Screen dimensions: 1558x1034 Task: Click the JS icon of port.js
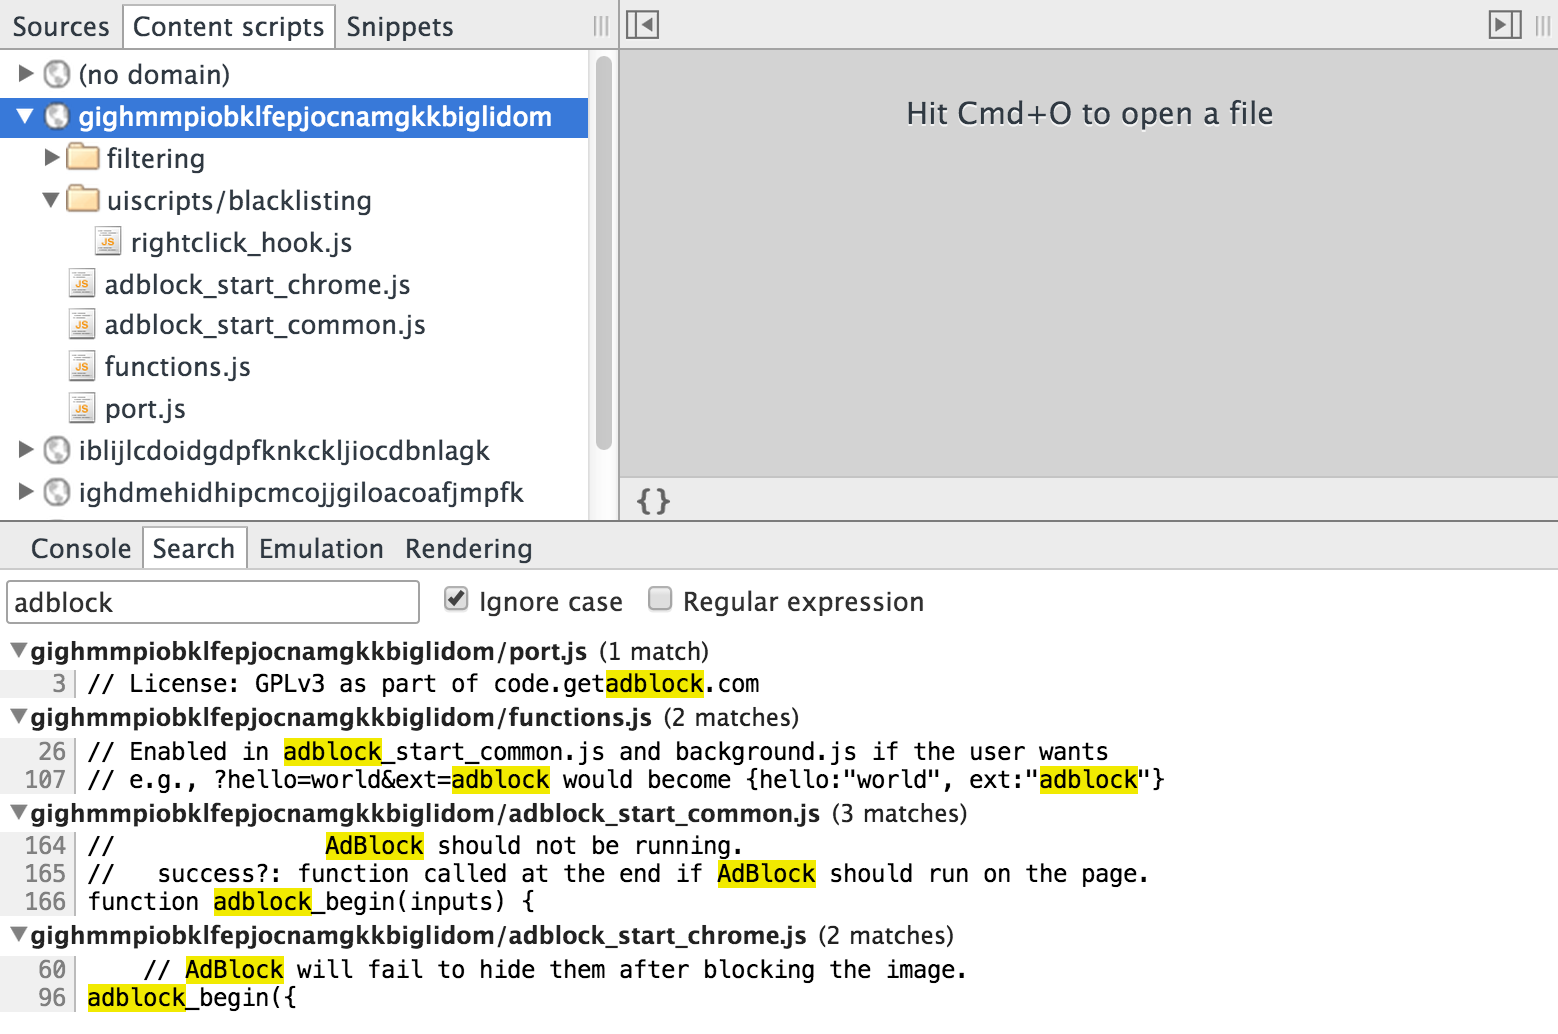[x=82, y=409]
